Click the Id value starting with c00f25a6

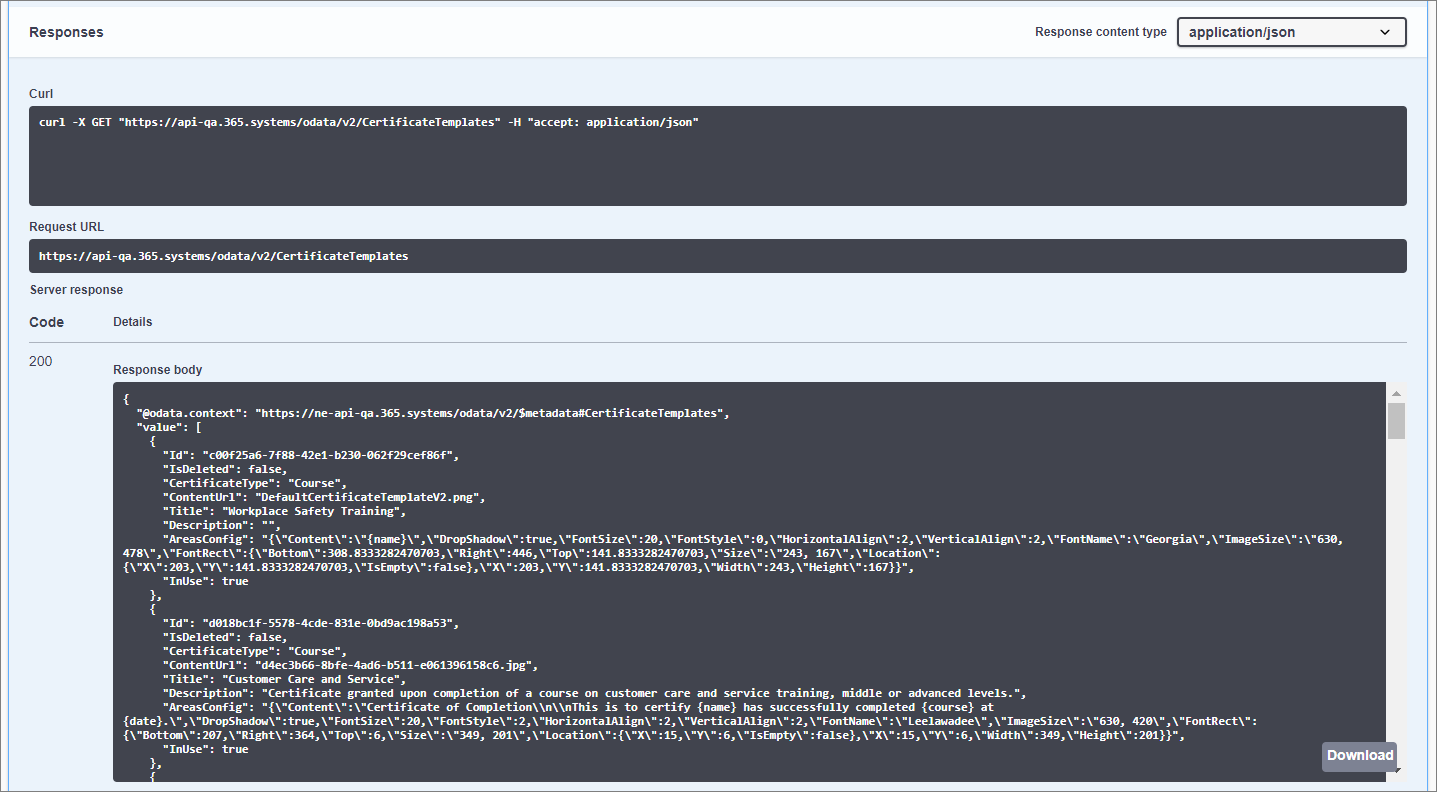click(x=330, y=455)
